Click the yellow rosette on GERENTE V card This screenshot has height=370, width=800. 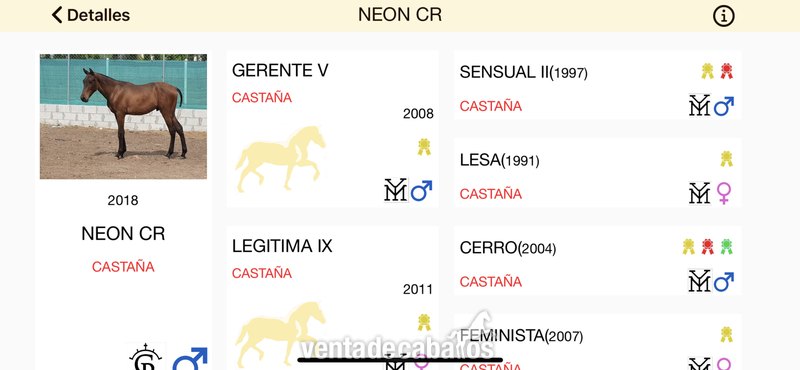point(424,147)
